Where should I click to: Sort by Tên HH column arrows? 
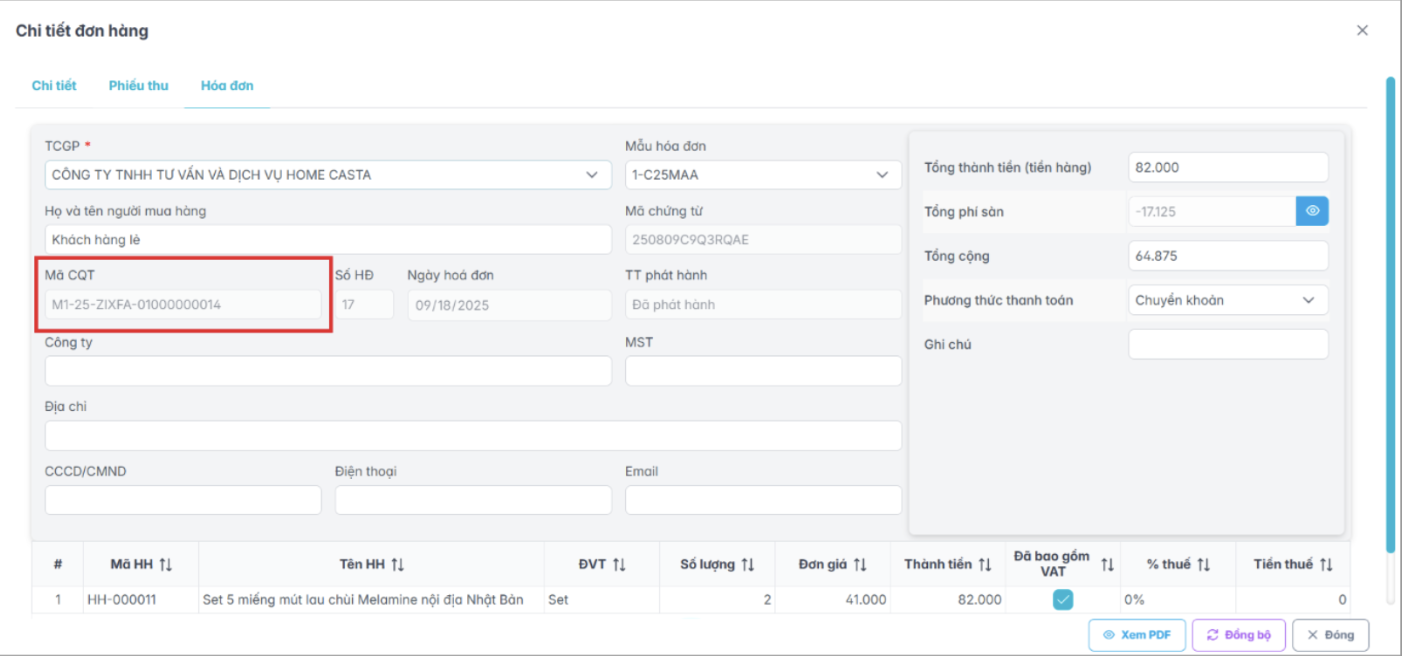tap(398, 565)
